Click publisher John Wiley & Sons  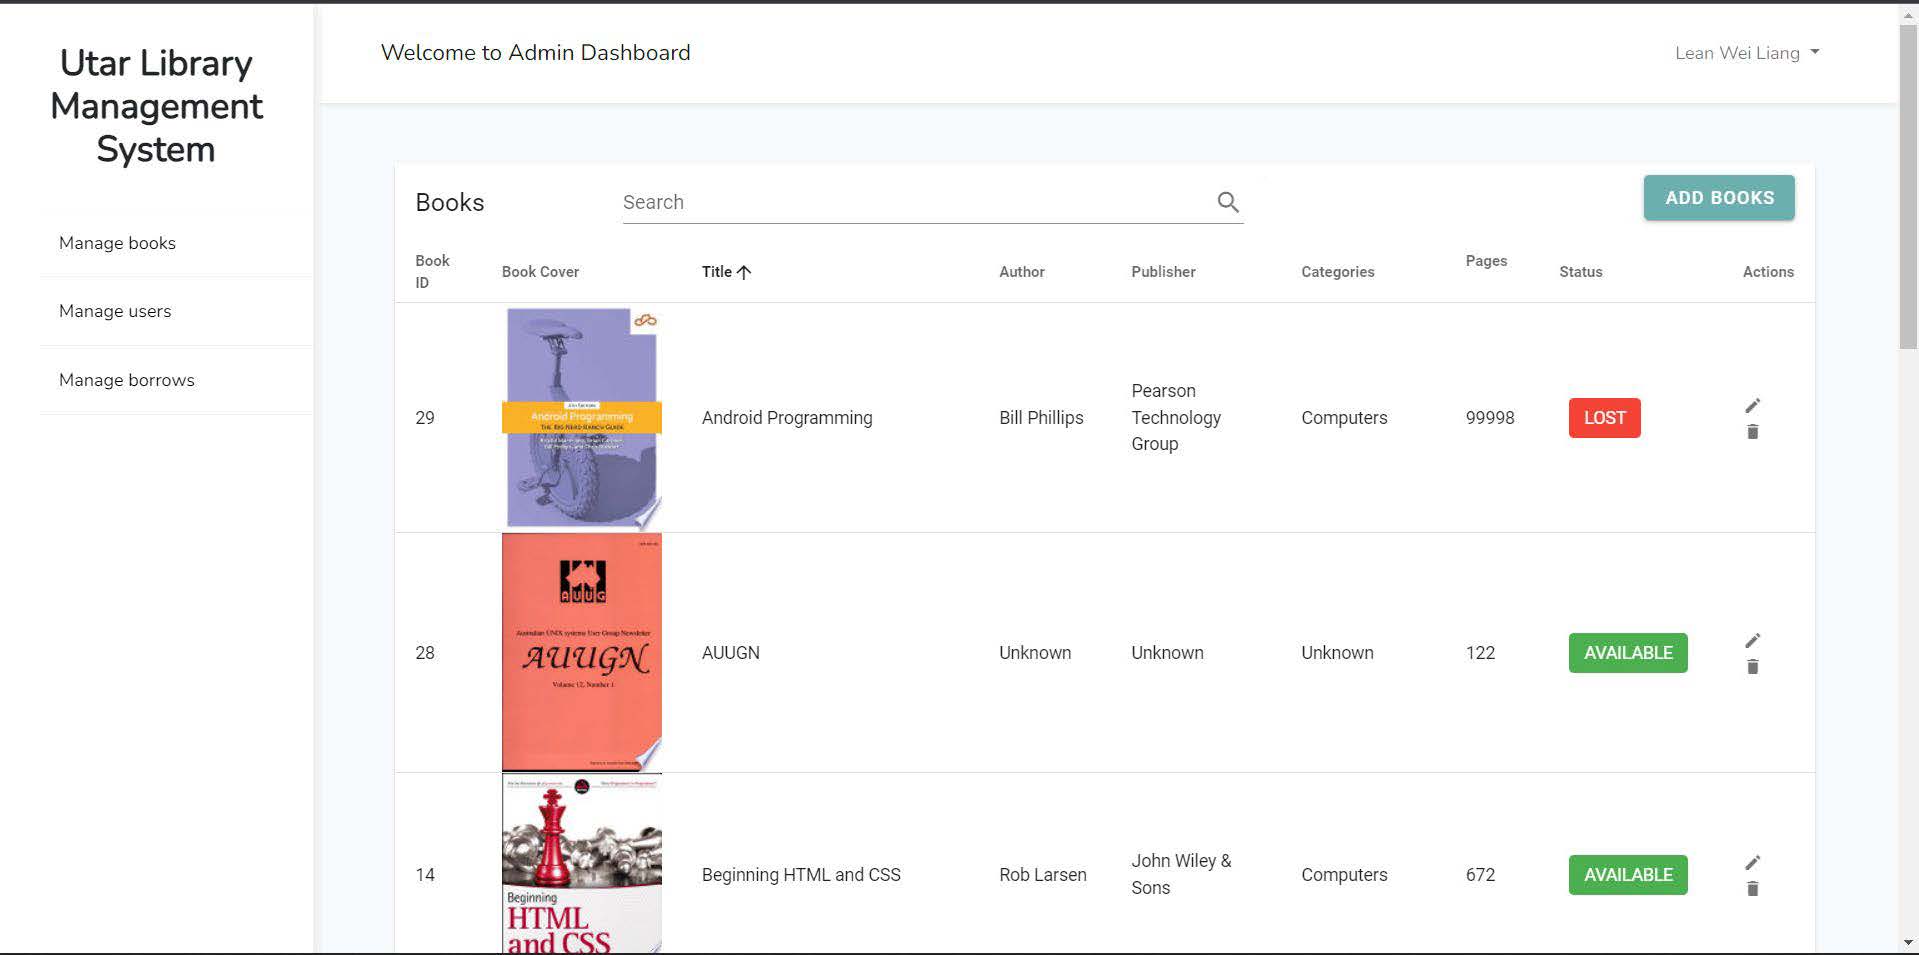1181,874
